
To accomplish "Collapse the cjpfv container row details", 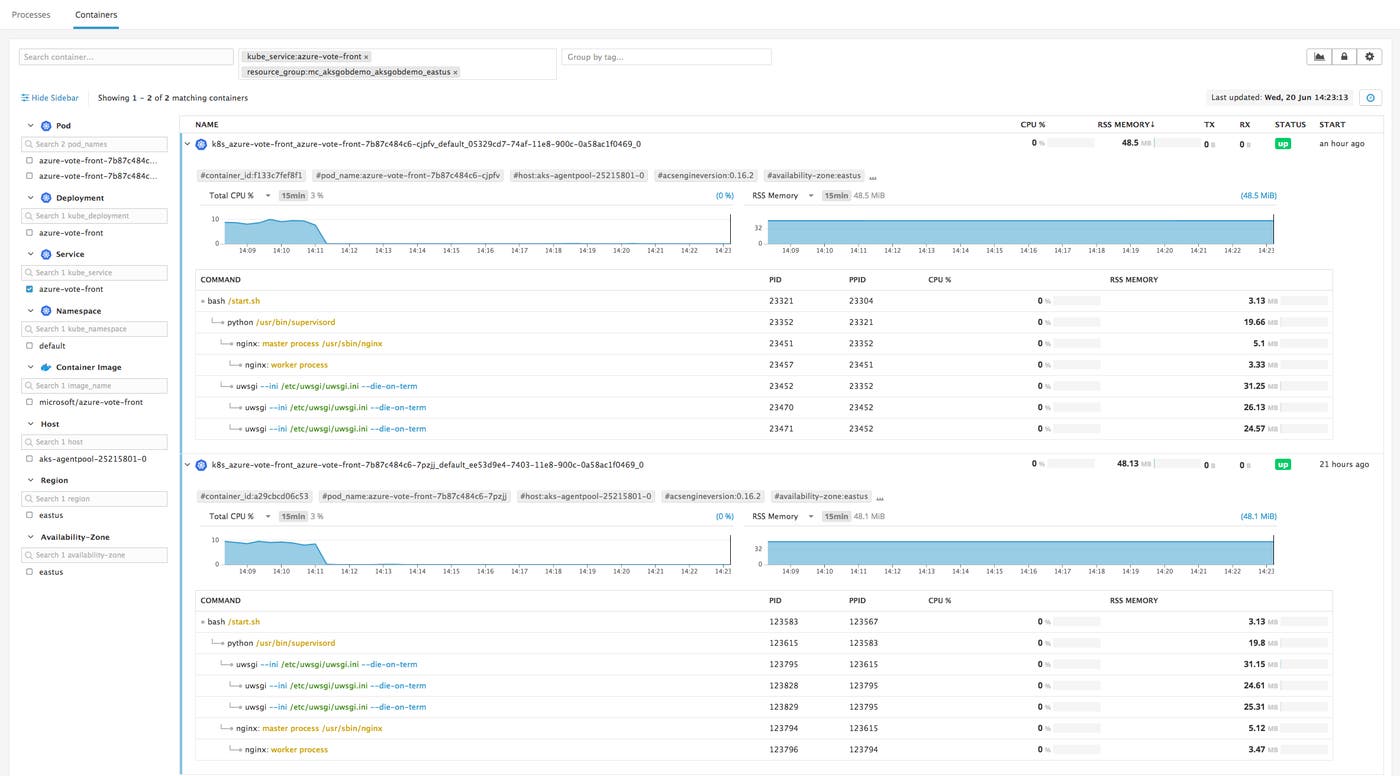I will point(188,144).
